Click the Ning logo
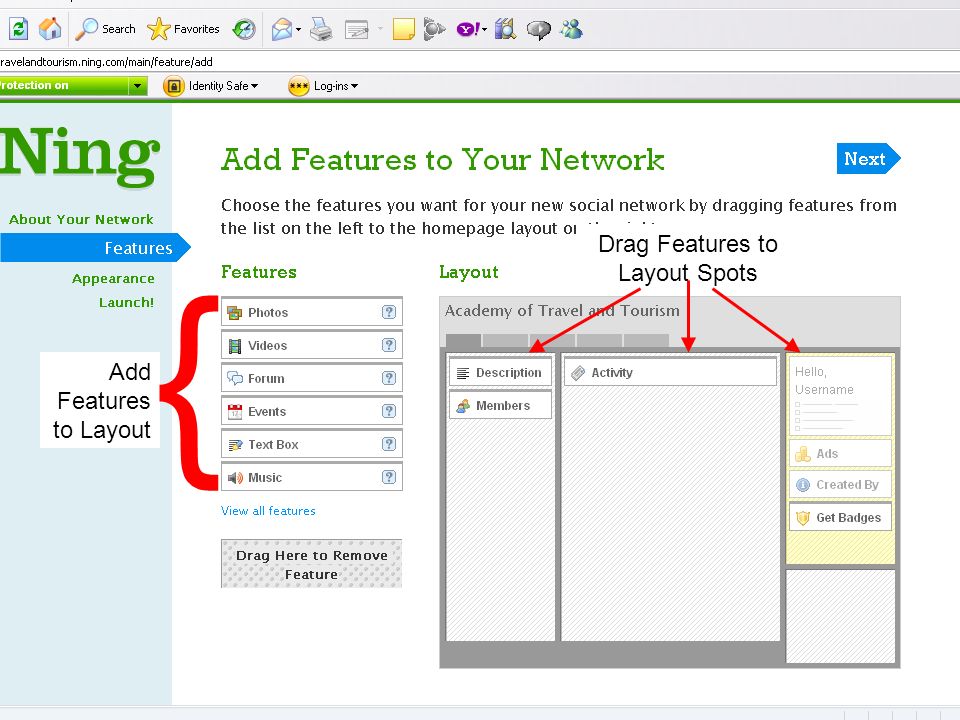The width and height of the screenshot is (960, 720). 80,156
